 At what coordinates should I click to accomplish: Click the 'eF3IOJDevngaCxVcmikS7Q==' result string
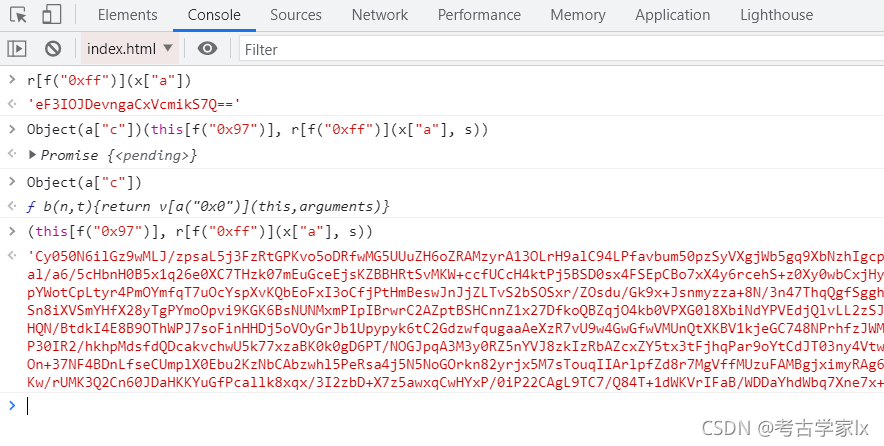pos(134,104)
